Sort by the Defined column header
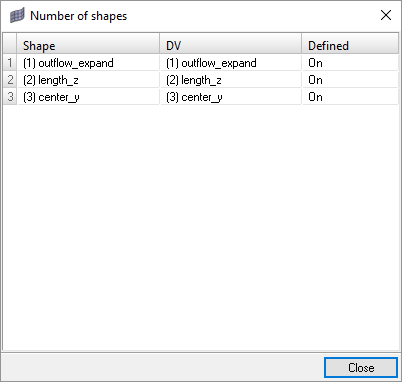The height and width of the screenshot is (382, 402). pyautogui.click(x=350, y=45)
